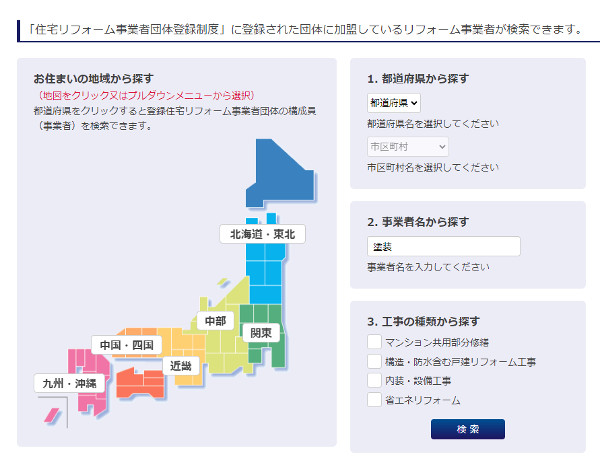The image size is (600, 475).
Task: Check マンション共用部分修繕 checkbox
Action: 374,341
